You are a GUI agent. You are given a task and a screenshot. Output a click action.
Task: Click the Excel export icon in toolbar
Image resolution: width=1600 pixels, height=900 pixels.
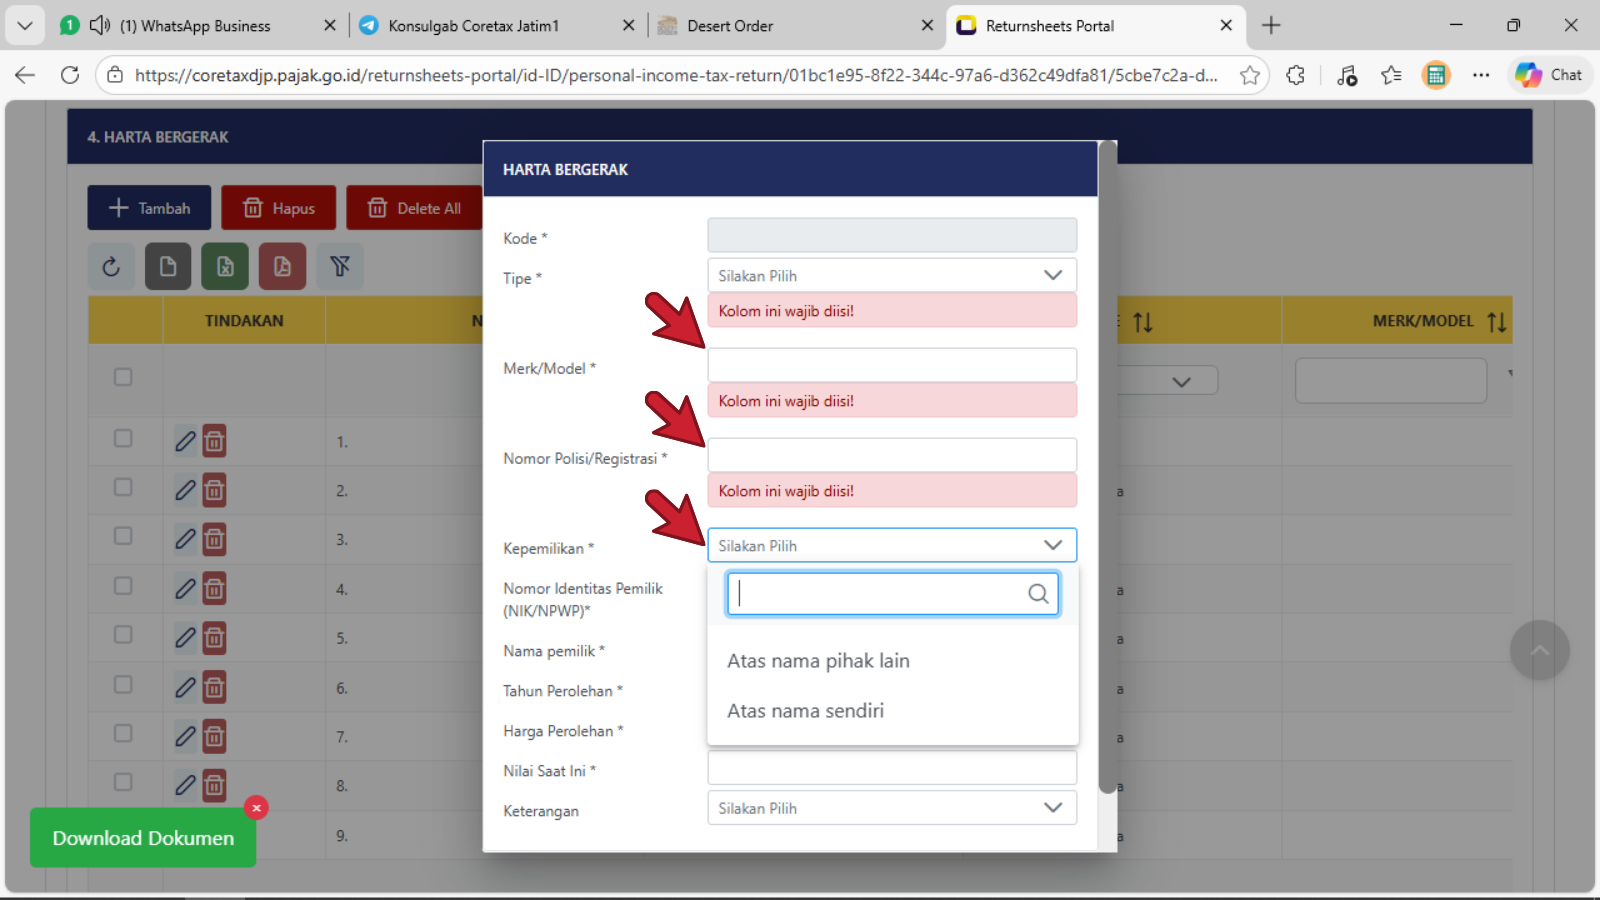pos(225,266)
